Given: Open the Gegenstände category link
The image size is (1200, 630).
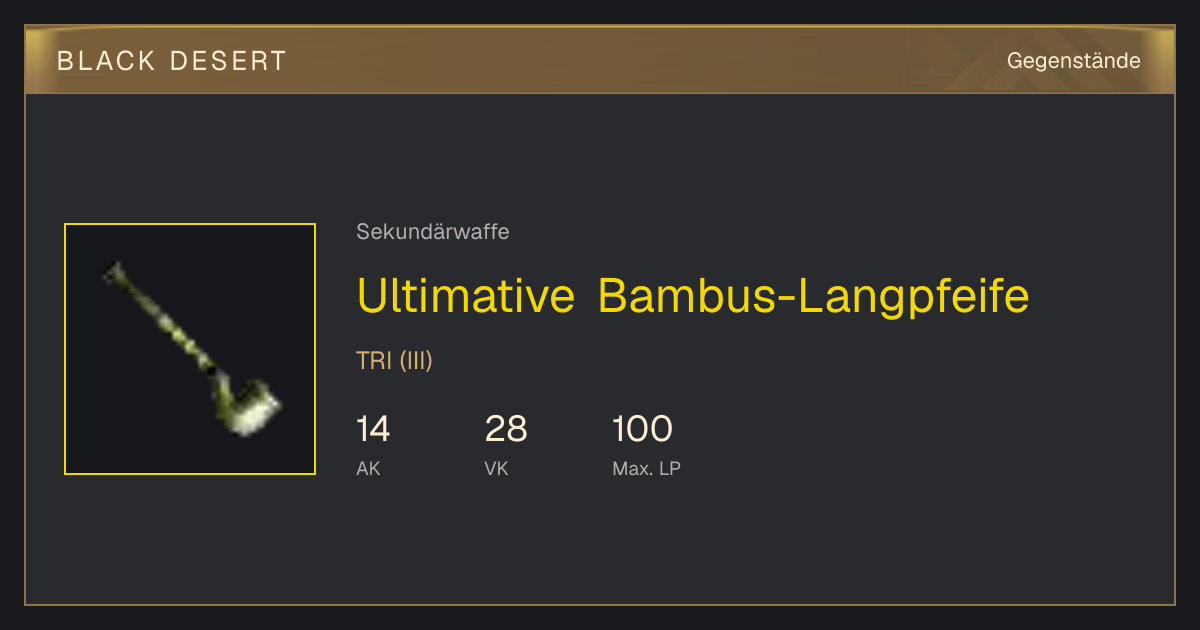Looking at the screenshot, I should tap(1074, 61).
